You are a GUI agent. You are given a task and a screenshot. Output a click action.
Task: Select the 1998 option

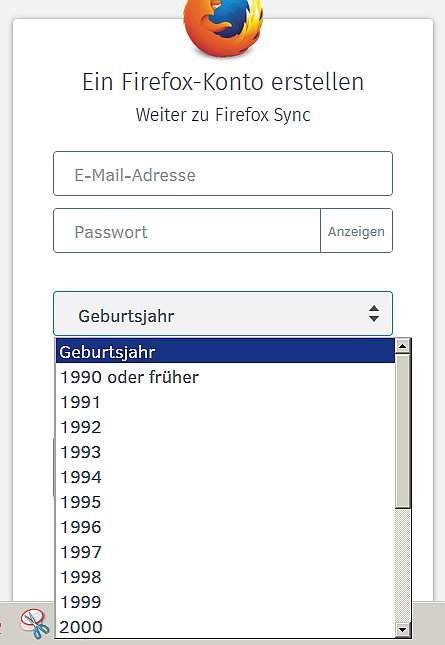click(x=225, y=577)
